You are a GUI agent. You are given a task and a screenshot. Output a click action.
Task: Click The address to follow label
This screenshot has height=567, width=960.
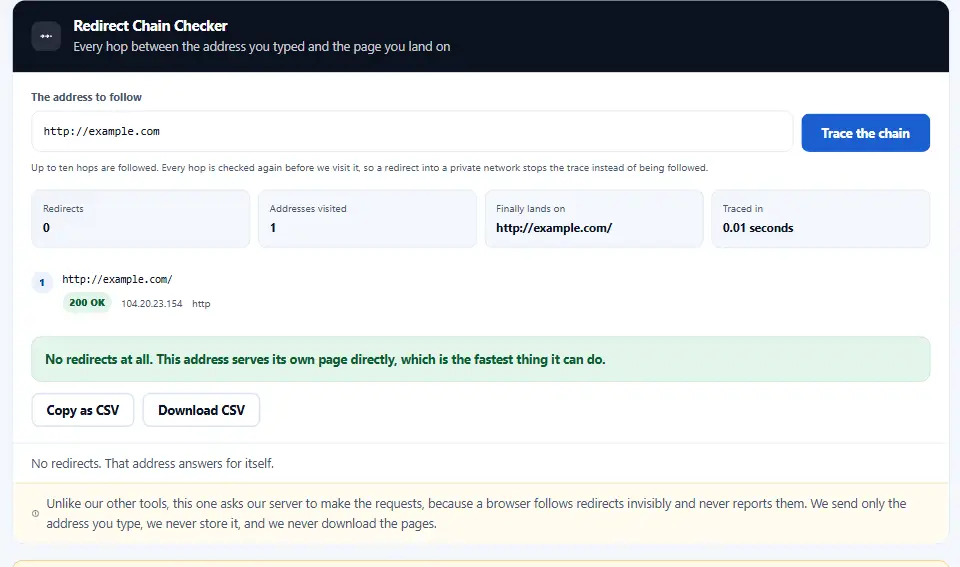pyautogui.click(x=86, y=97)
